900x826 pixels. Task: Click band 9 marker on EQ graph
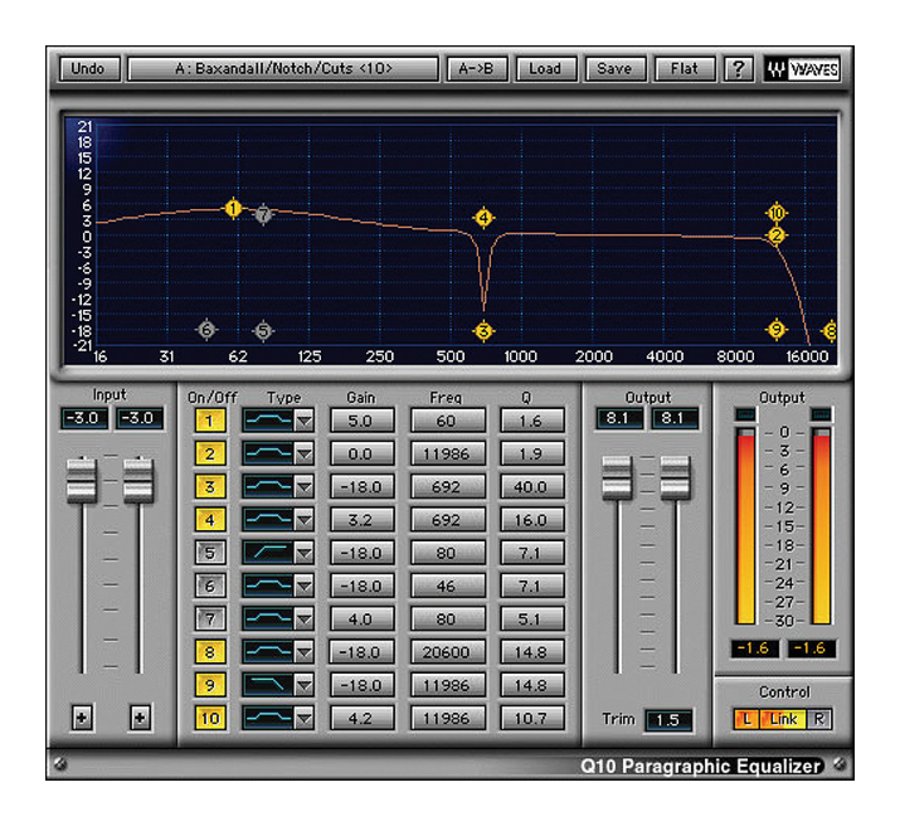click(776, 329)
